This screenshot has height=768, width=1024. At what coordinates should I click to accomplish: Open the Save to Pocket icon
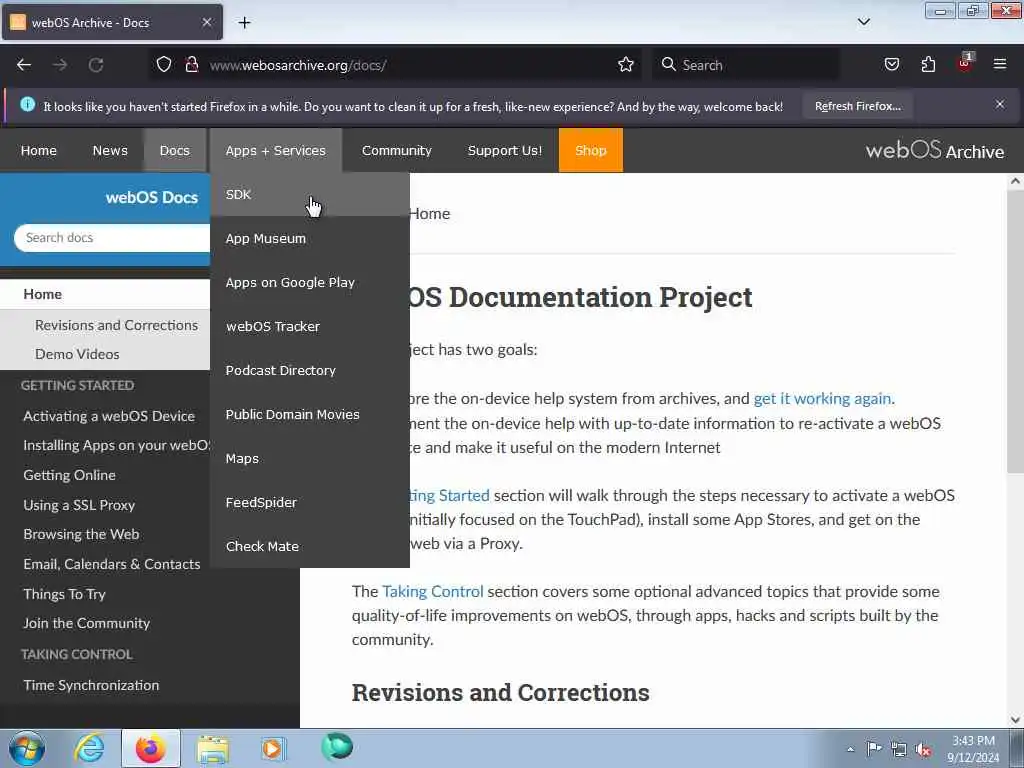click(891, 64)
